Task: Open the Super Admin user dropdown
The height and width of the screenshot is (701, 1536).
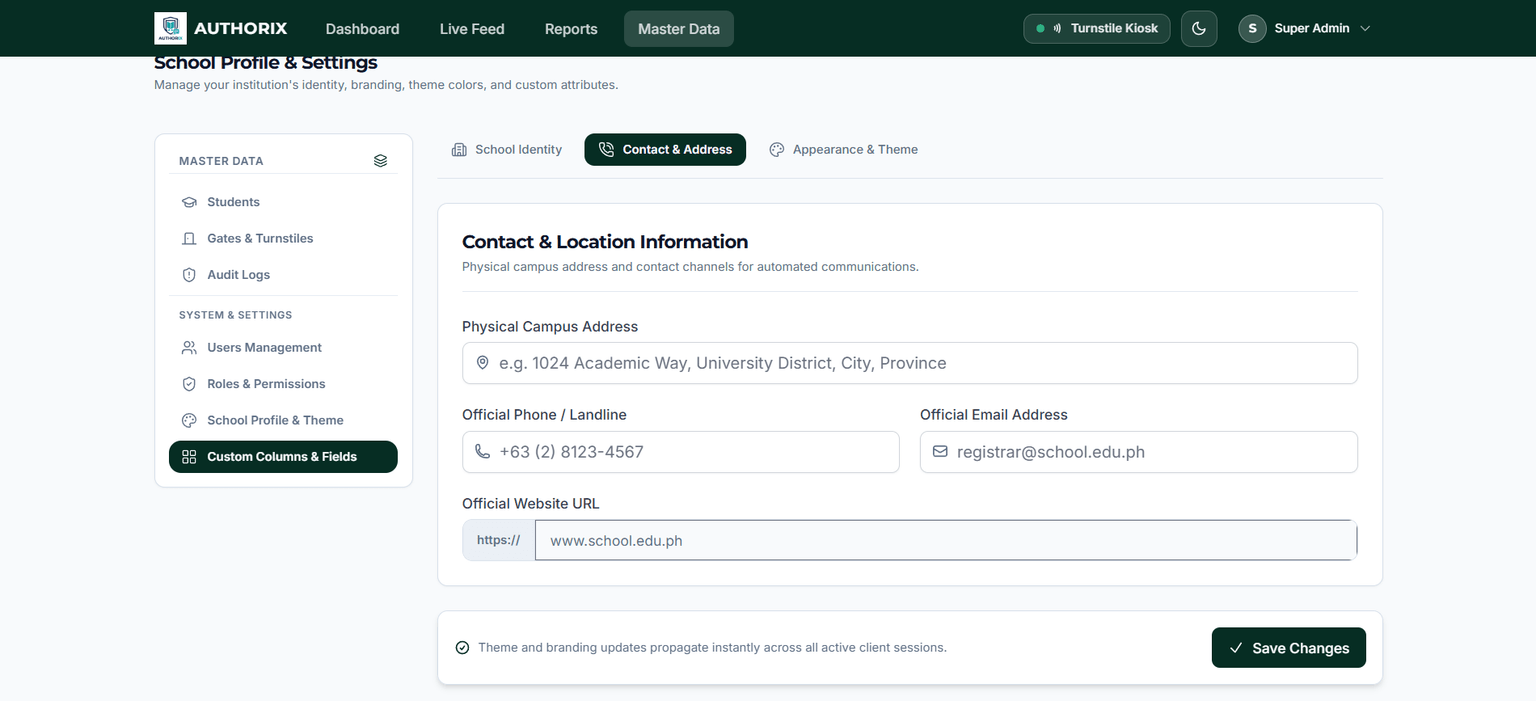Action: pos(1305,28)
